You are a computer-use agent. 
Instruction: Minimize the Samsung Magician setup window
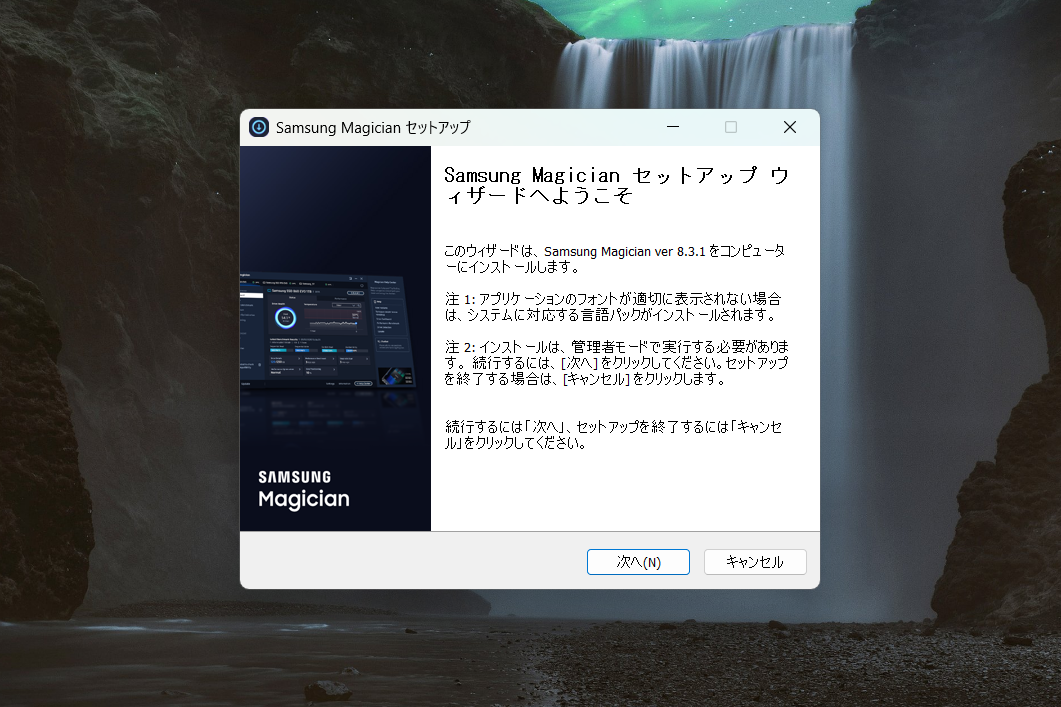(672, 127)
